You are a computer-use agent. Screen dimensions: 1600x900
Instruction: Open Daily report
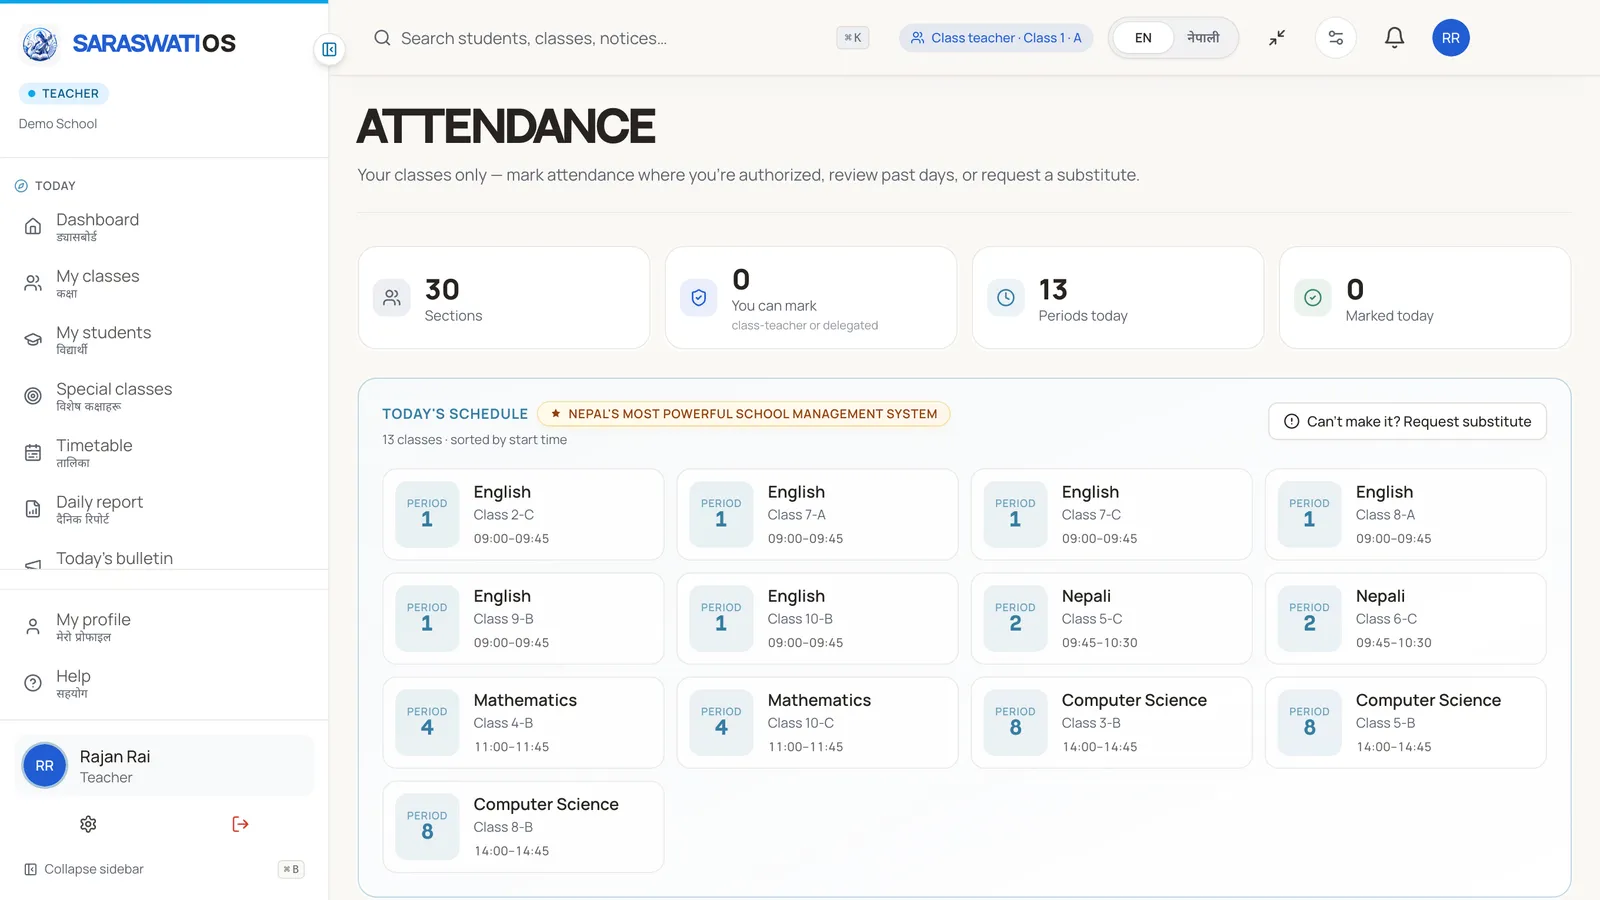click(x=164, y=509)
